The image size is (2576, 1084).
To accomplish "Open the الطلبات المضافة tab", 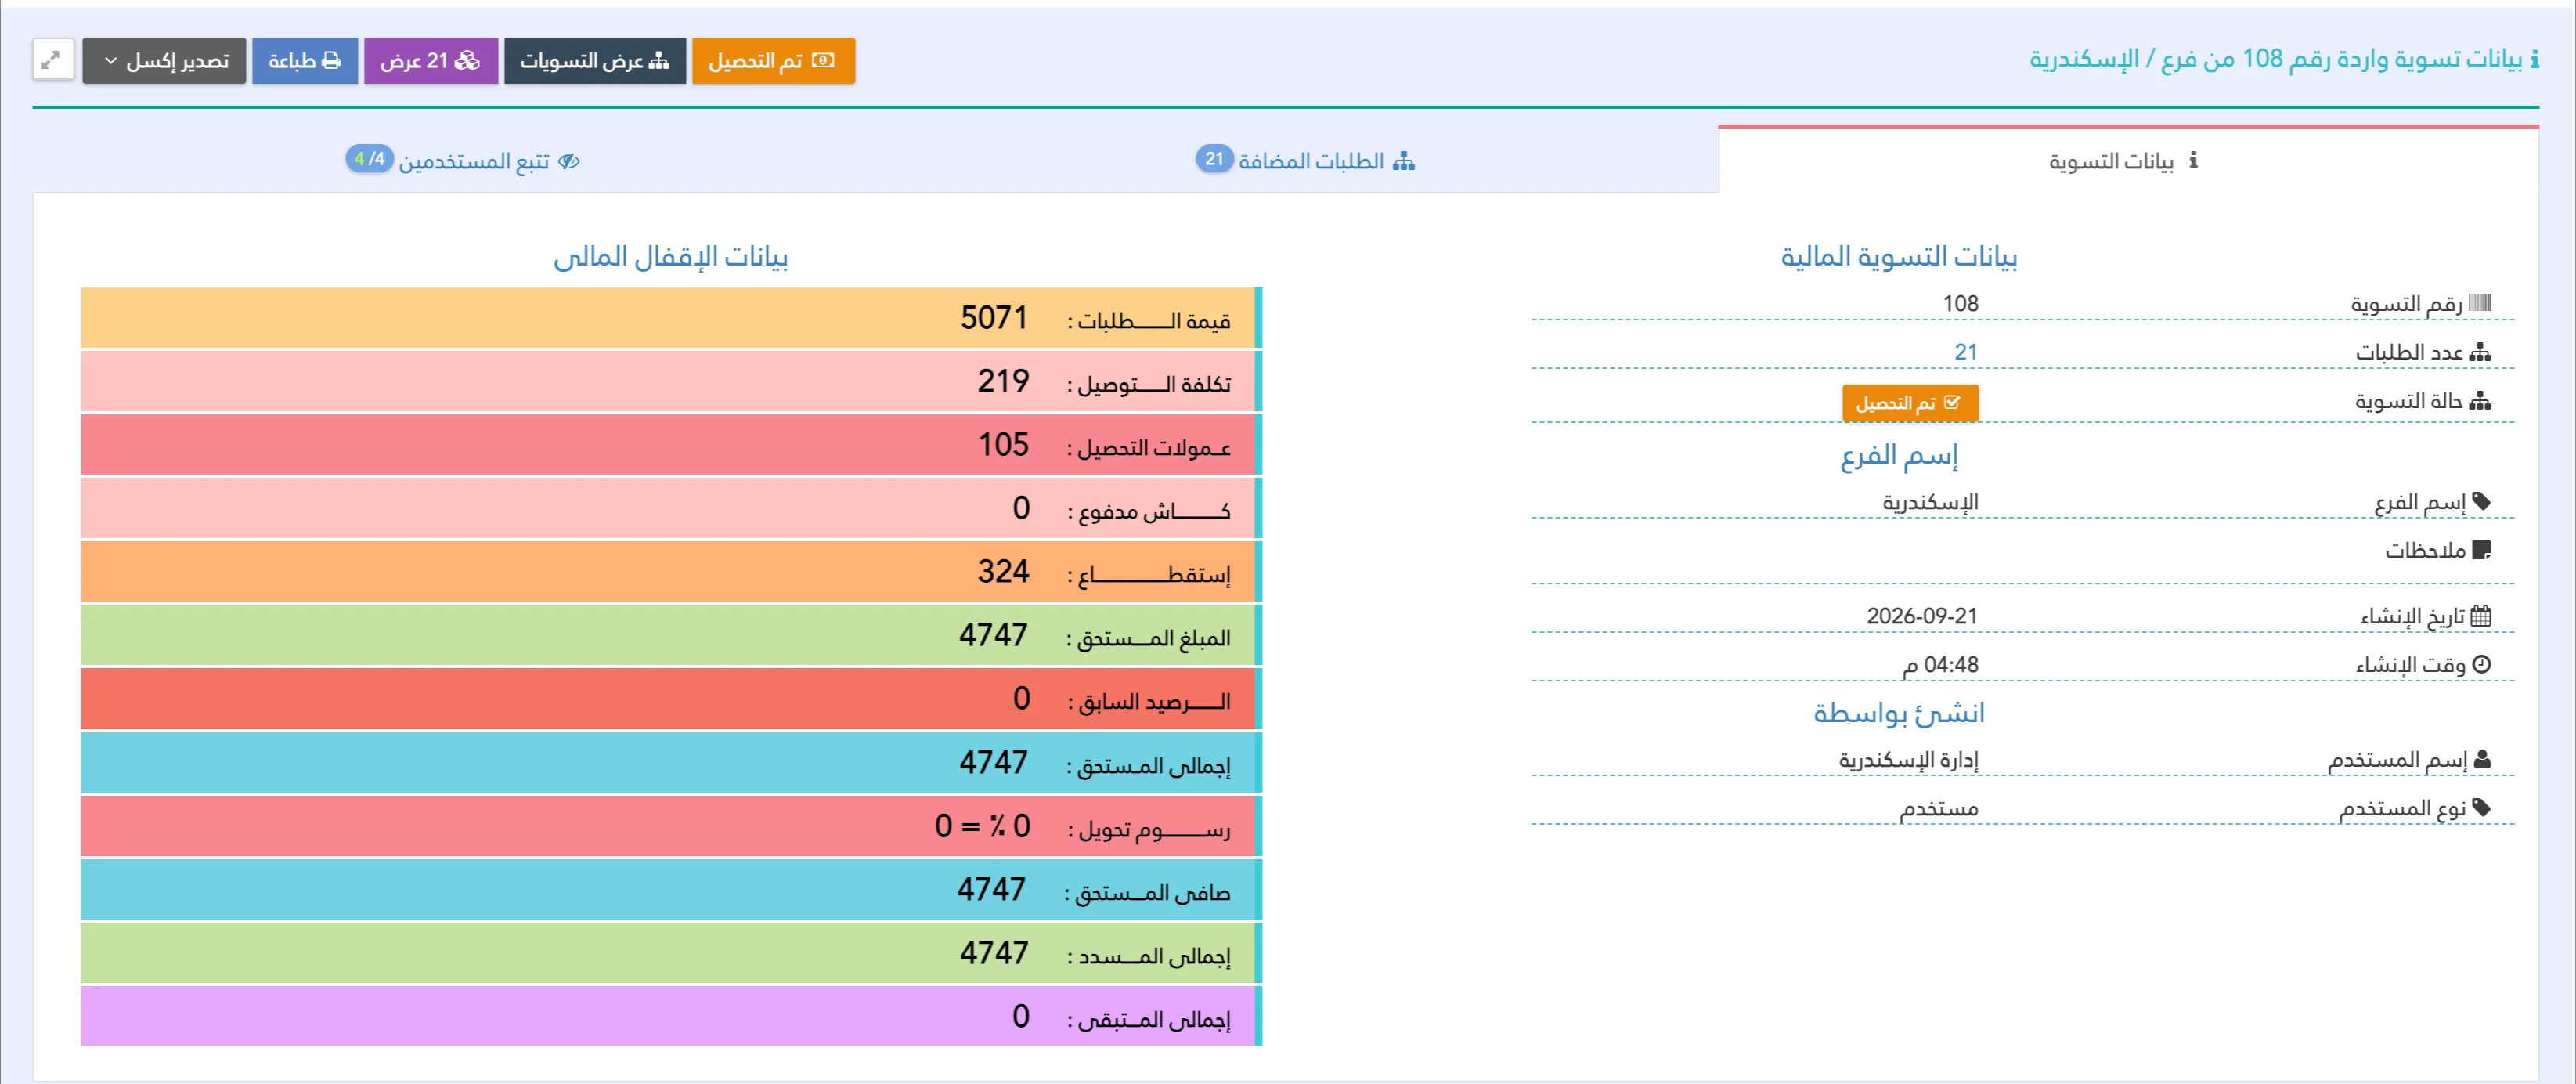I will [x=1305, y=160].
